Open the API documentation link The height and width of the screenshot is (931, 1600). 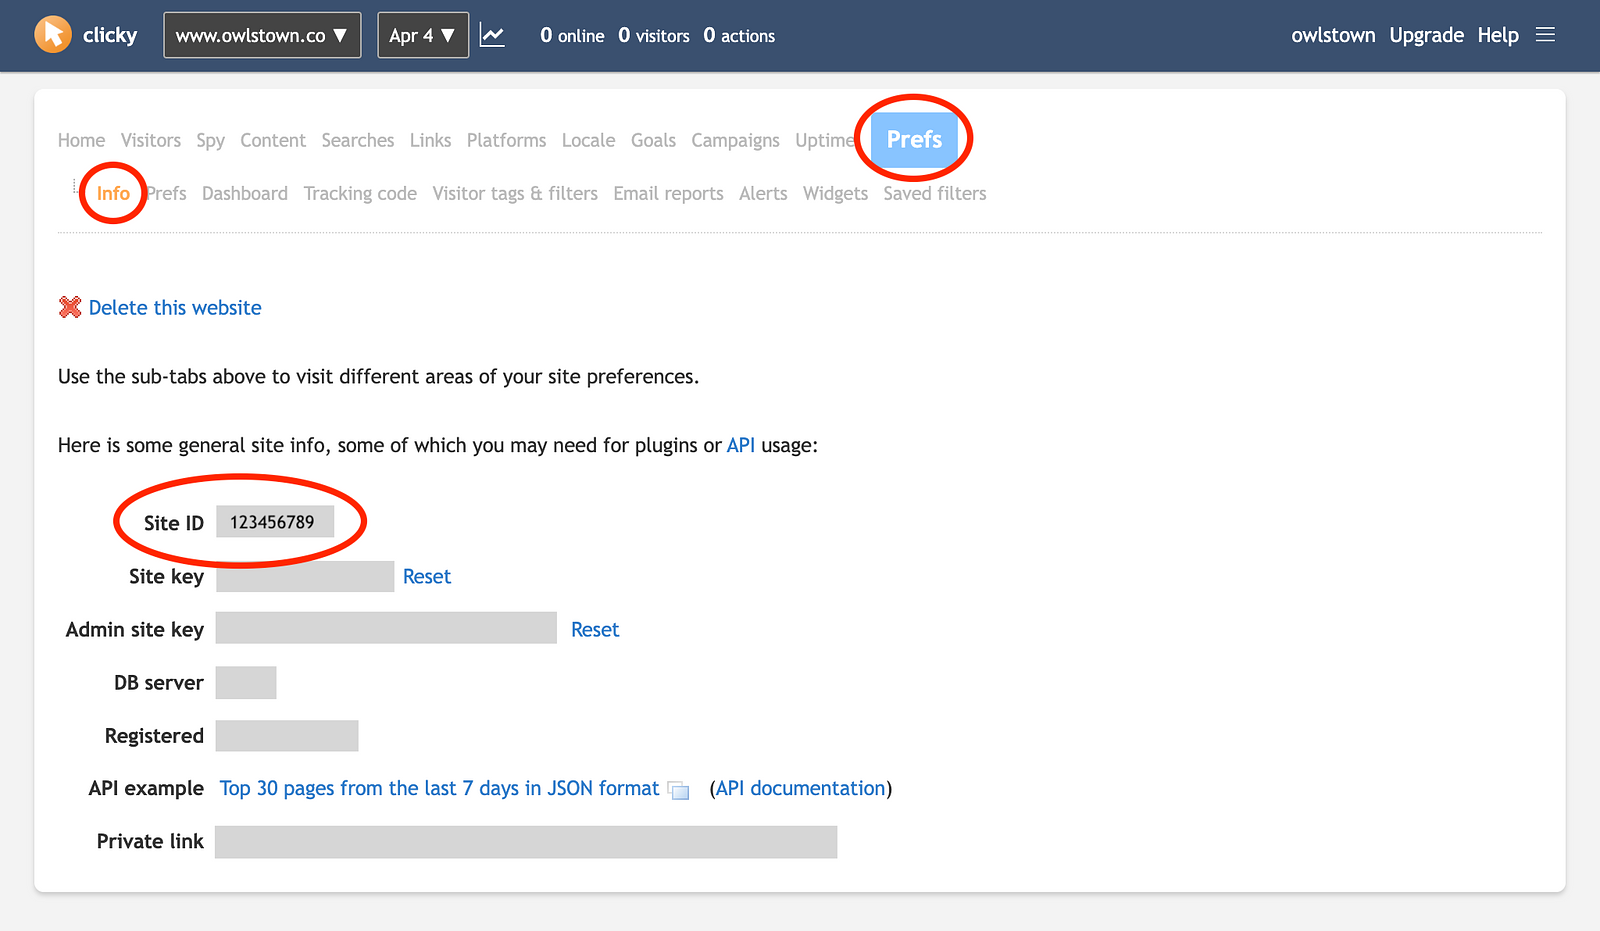coord(800,788)
